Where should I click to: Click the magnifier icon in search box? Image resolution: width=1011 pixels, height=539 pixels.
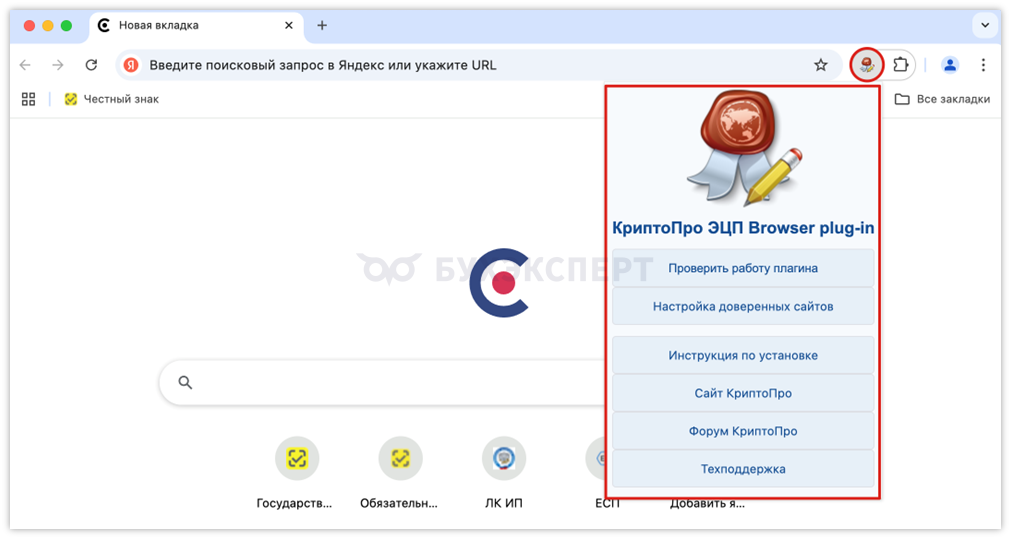point(185,382)
